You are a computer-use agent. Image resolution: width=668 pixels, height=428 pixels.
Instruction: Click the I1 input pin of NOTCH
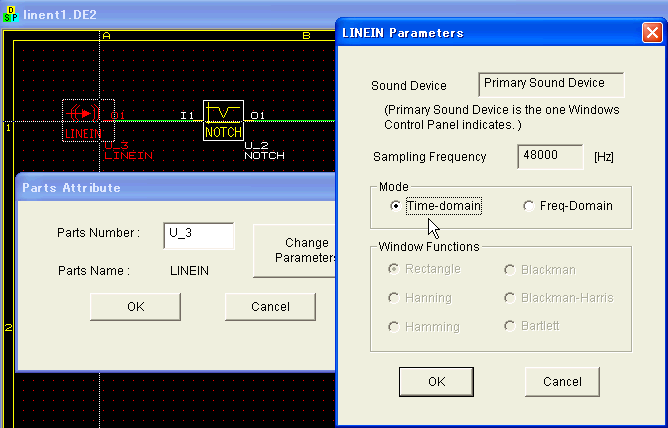[187, 115]
